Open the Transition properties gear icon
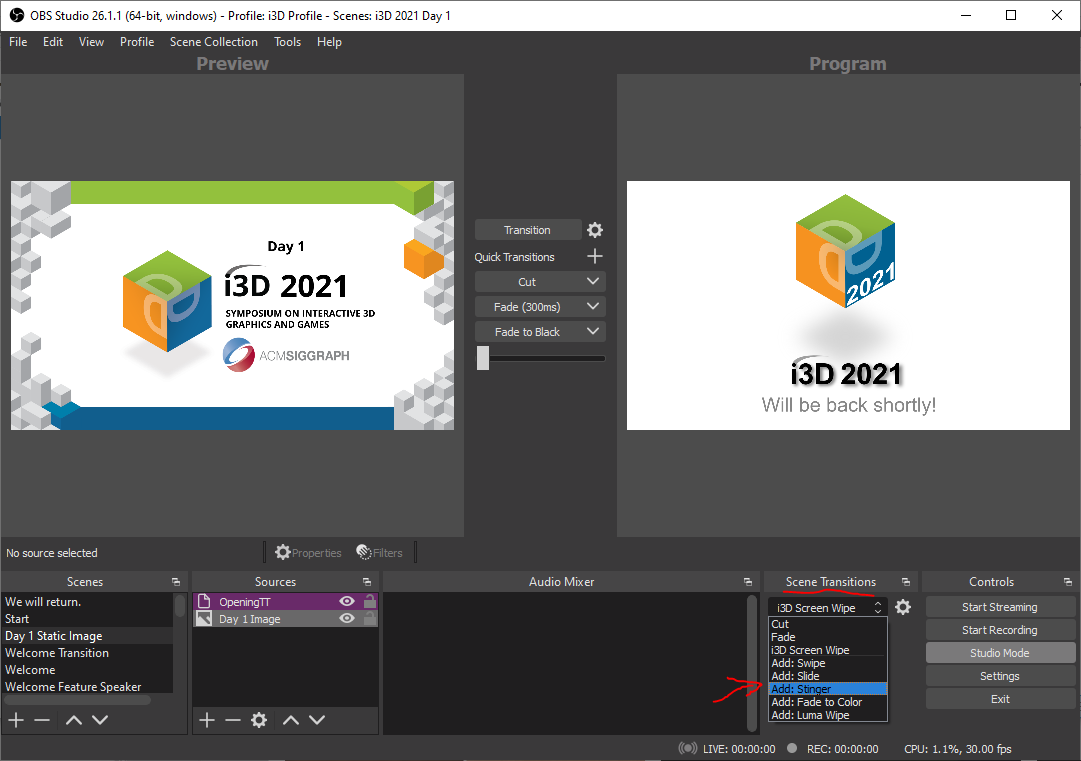This screenshot has width=1081, height=761. pyautogui.click(x=595, y=229)
